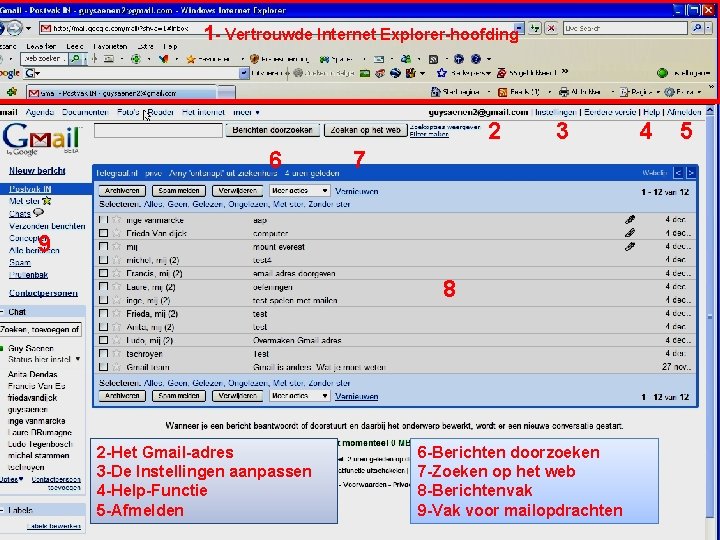720x540 pixels.
Task: Click the bottom Verwijderen button
Action: pyautogui.click(x=237, y=396)
